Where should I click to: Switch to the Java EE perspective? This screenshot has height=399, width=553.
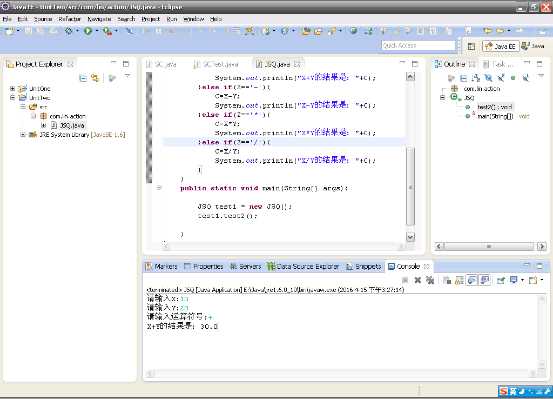point(500,46)
